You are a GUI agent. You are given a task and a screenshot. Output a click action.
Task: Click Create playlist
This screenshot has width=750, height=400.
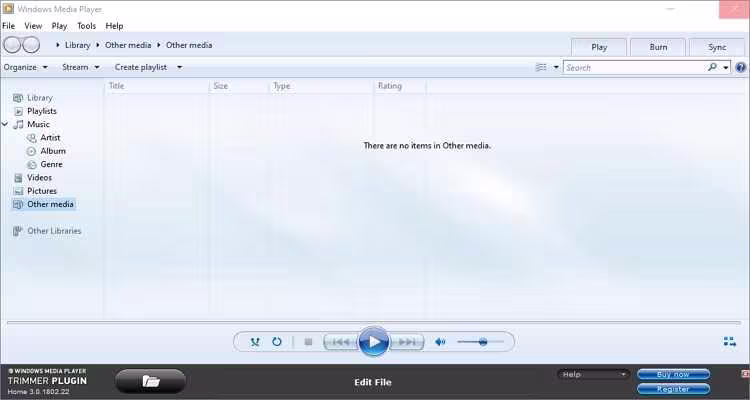(141, 67)
